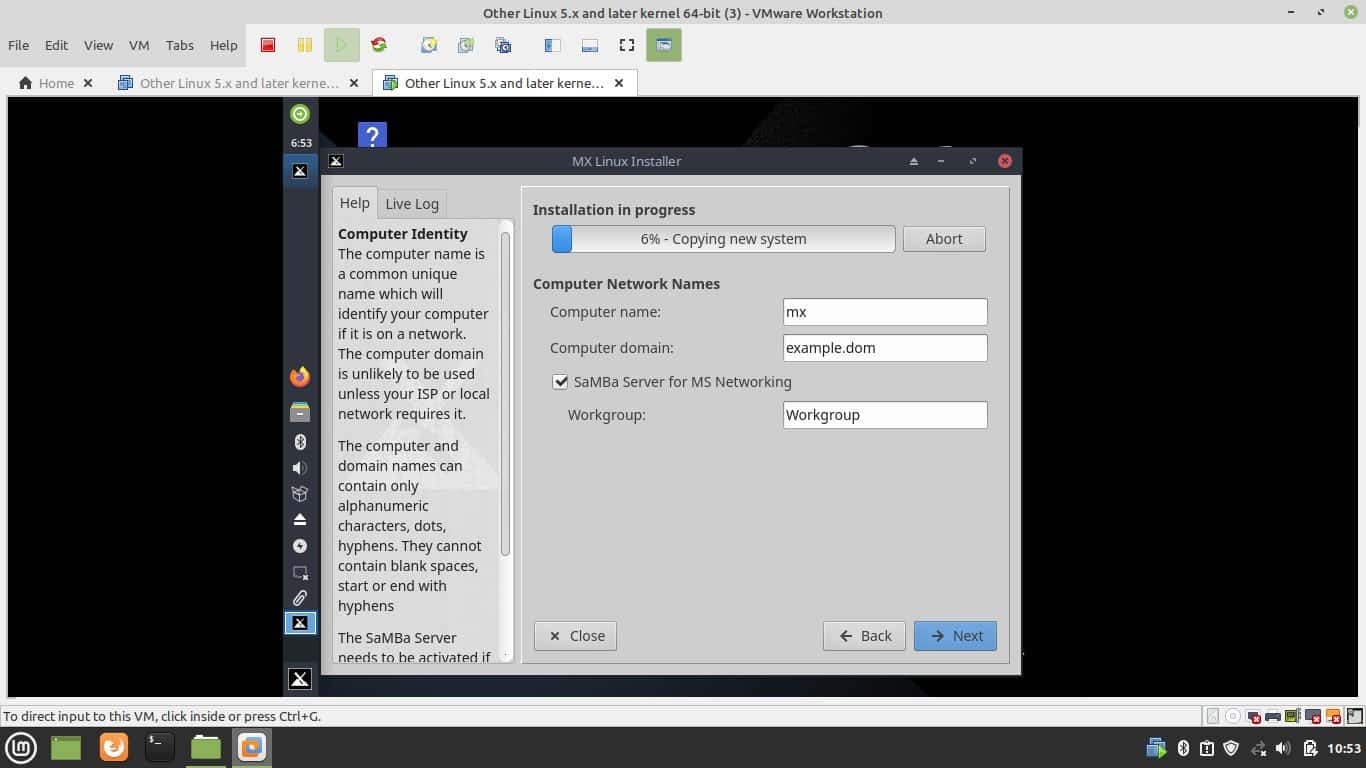Screen dimensions: 1366x768
Task: Revert to snapshot toolbar icon
Action: click(x=466, y=45)
